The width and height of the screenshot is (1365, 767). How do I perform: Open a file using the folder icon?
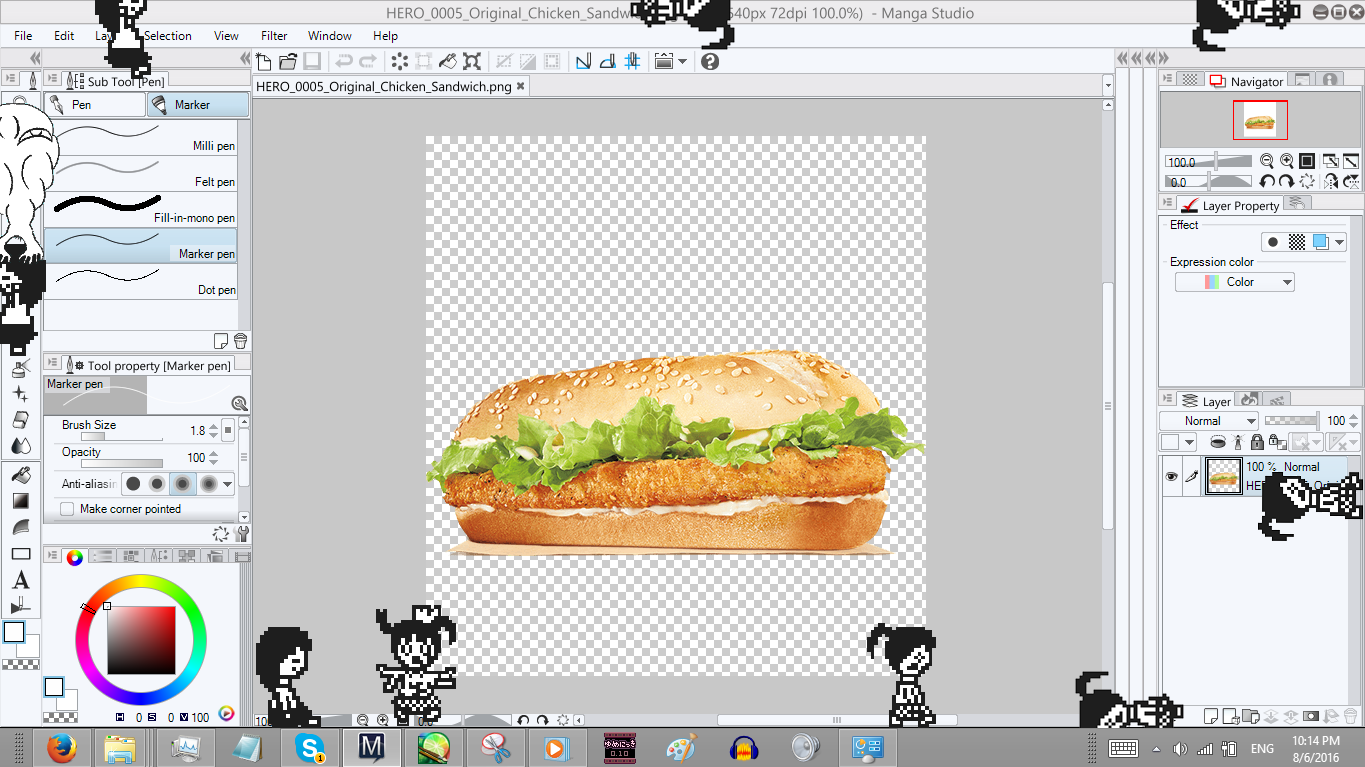288,61
